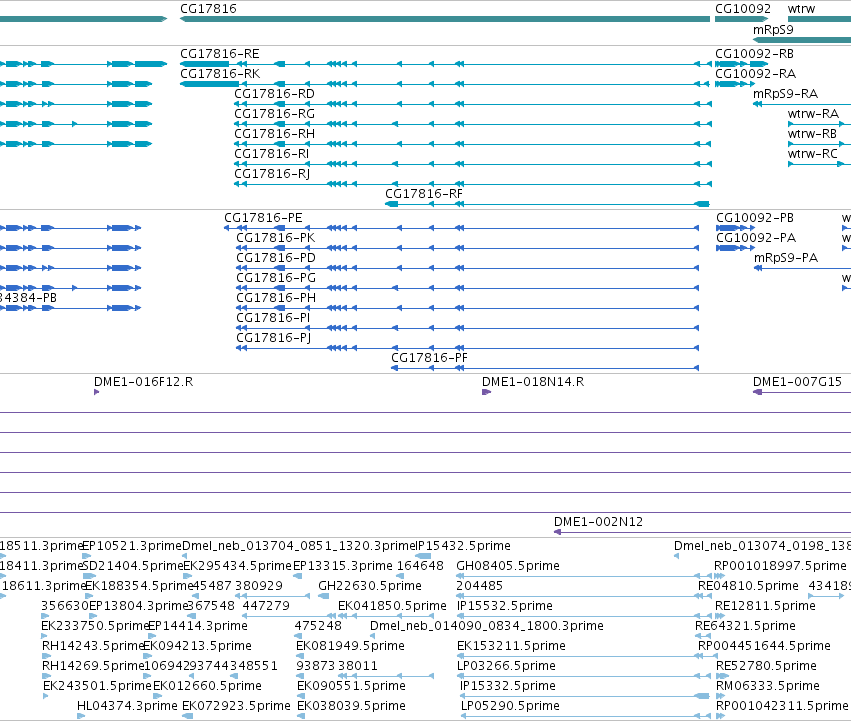Open EST label RE12811.5prime

click(x=765, y=606)
